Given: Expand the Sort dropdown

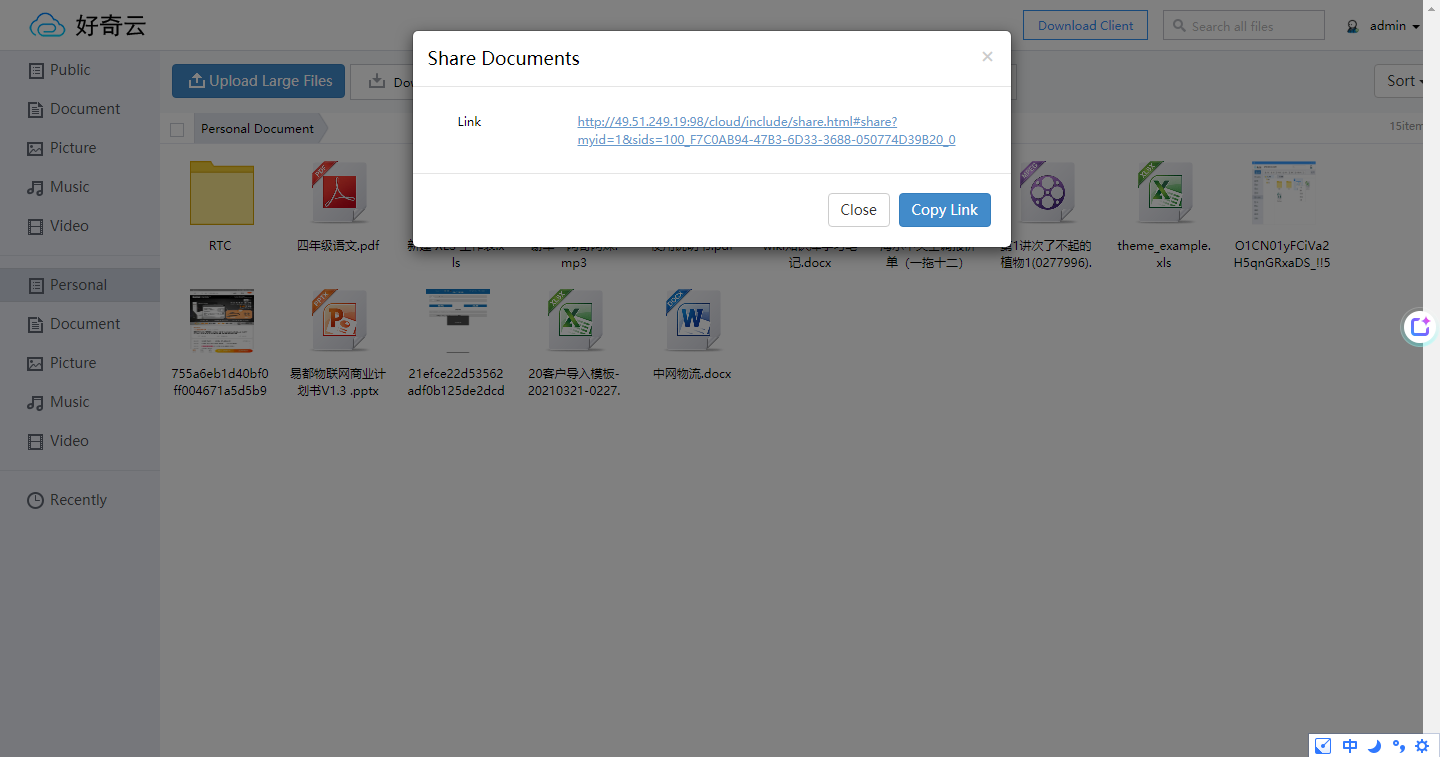Looking at the screenshot, I should coord(1405,81).
